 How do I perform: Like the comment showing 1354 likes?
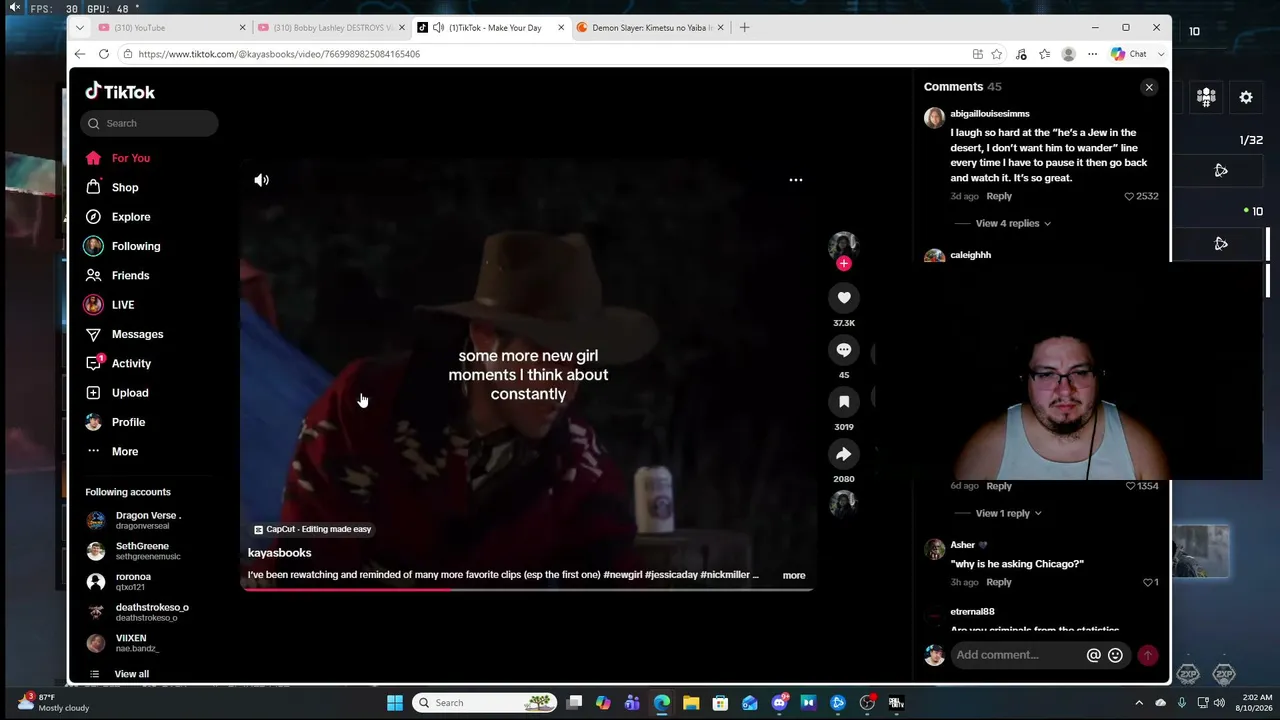[1130, 486]
